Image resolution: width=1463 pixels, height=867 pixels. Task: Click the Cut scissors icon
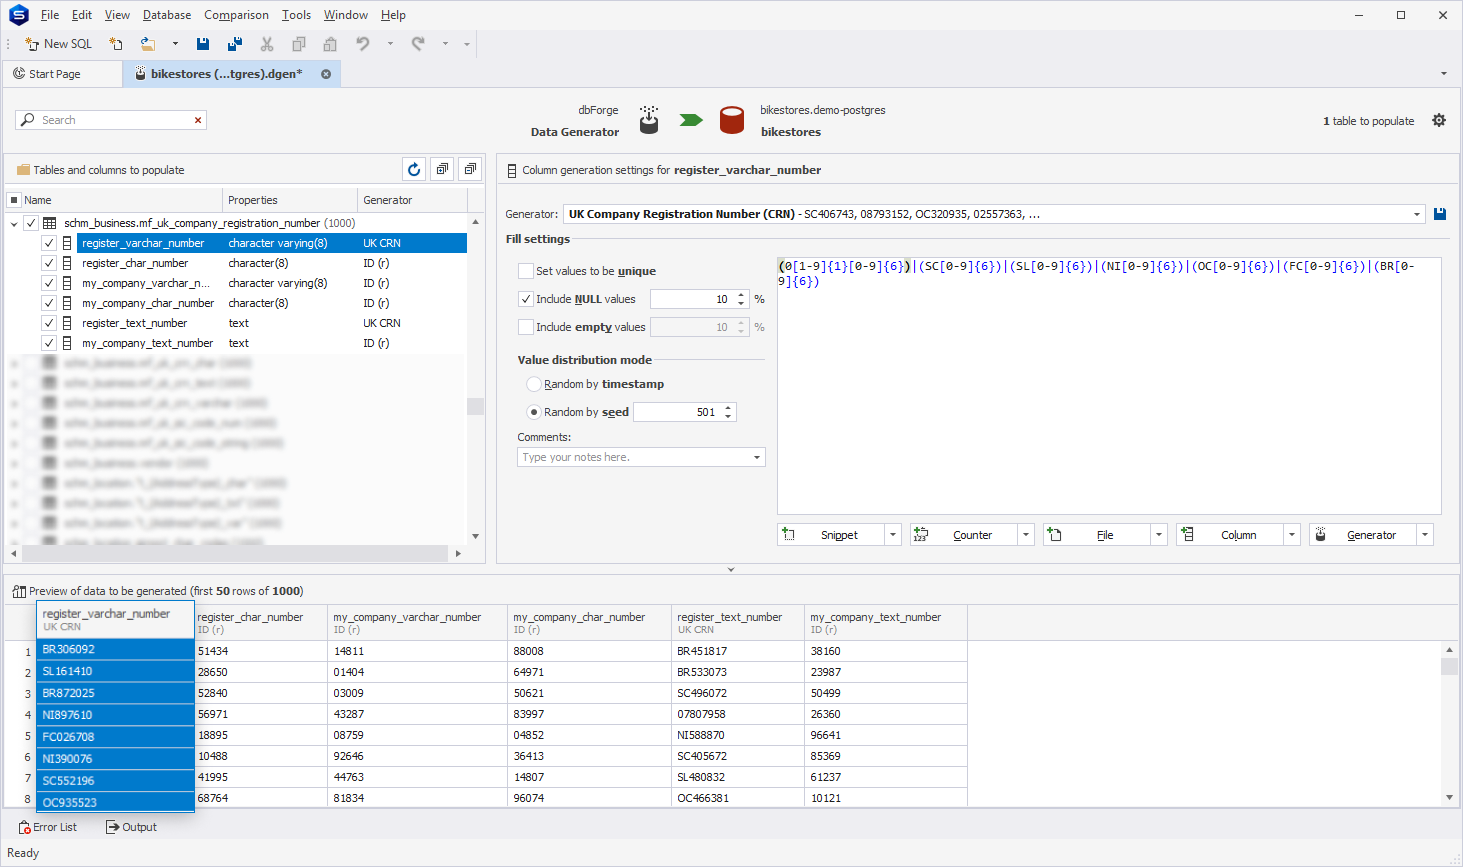(x=267, y=44)
